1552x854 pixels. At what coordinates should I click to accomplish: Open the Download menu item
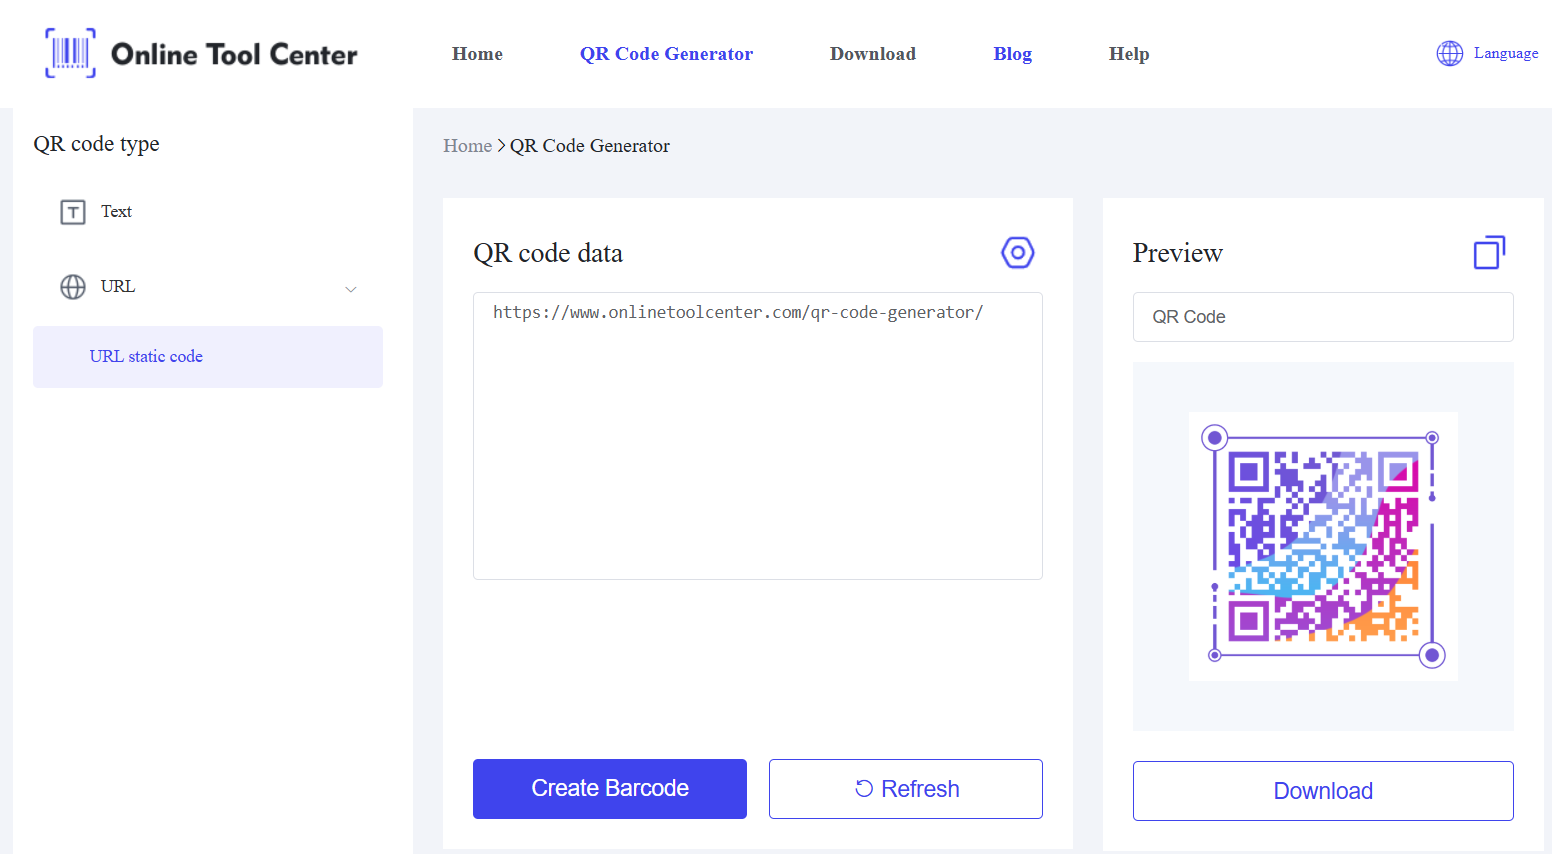pyautogui.click(x=873, y=54)
